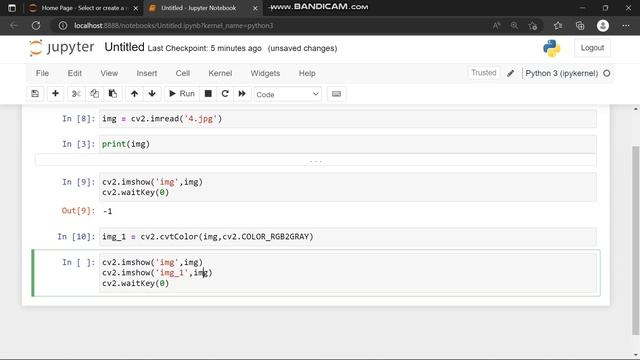Image resolution: width=640 pixels, height=360 pixels.
Task: Click the Python 3 (ipykernel) kernel name
Action: 562,73
